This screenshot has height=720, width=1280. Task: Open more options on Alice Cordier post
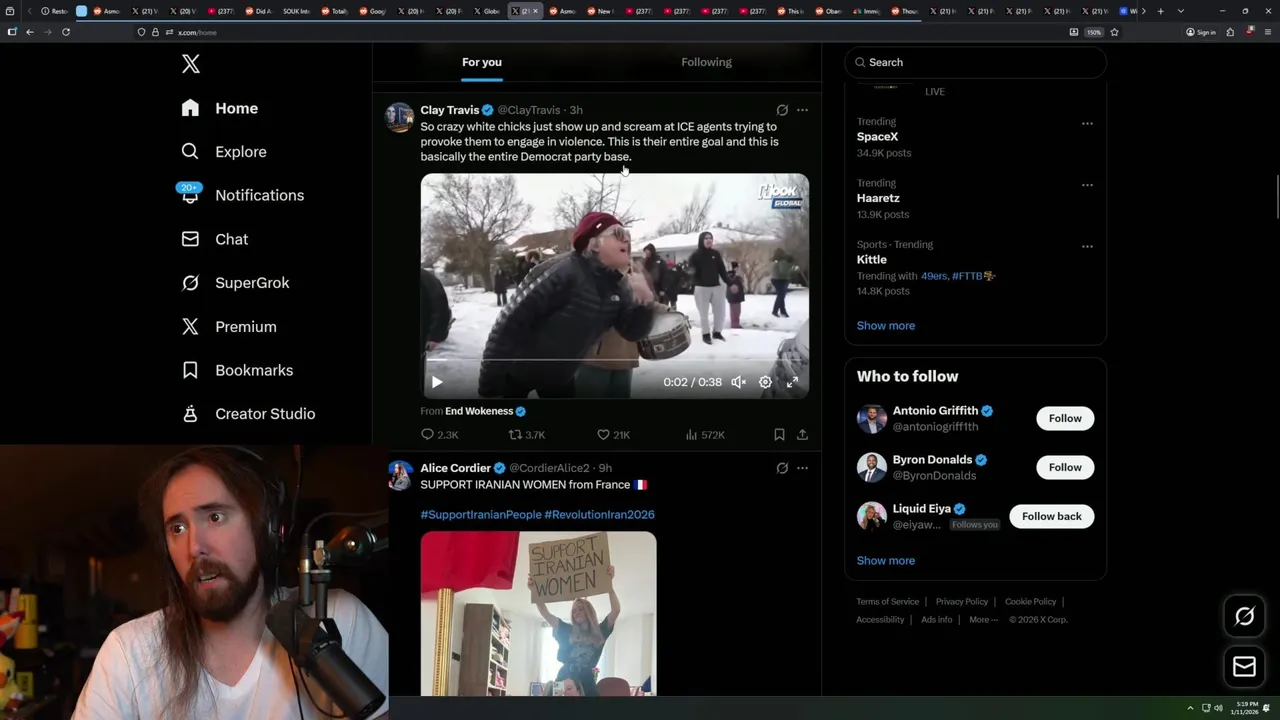(x=802, y=468)
